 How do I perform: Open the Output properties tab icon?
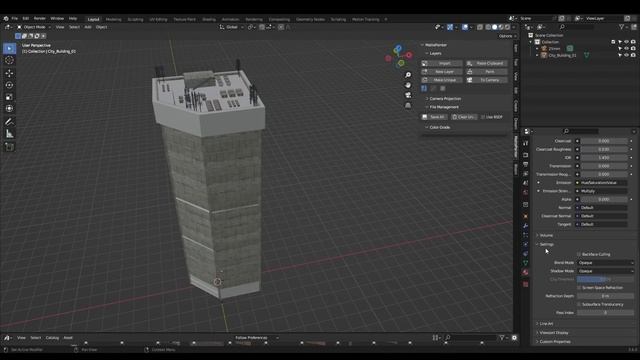526,164
